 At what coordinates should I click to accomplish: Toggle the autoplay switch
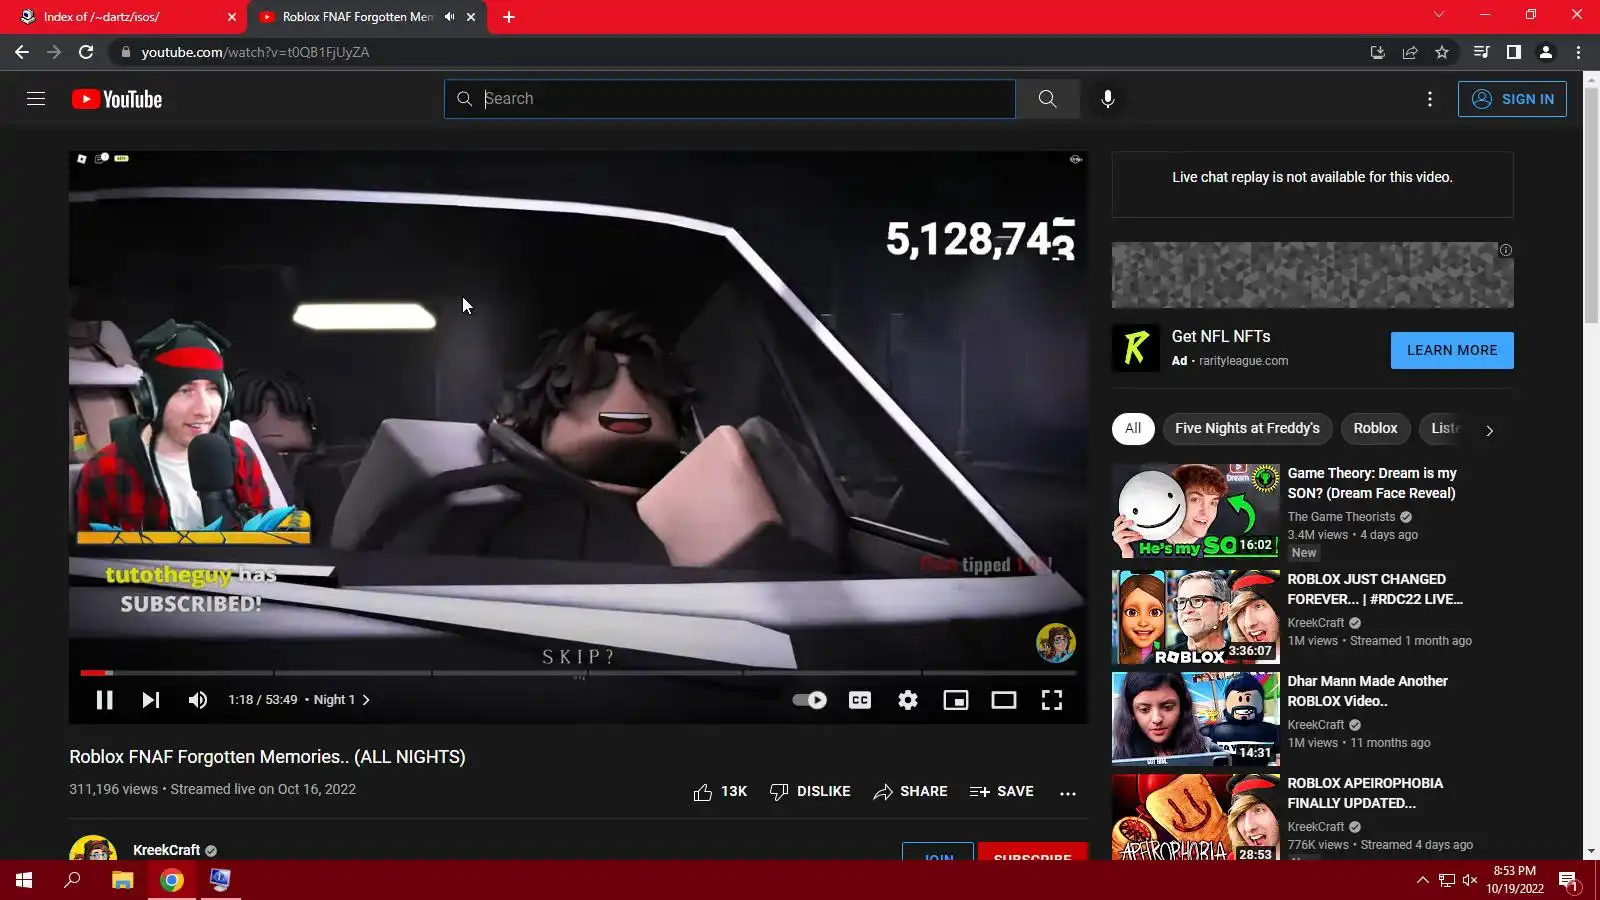click(809, 700)
